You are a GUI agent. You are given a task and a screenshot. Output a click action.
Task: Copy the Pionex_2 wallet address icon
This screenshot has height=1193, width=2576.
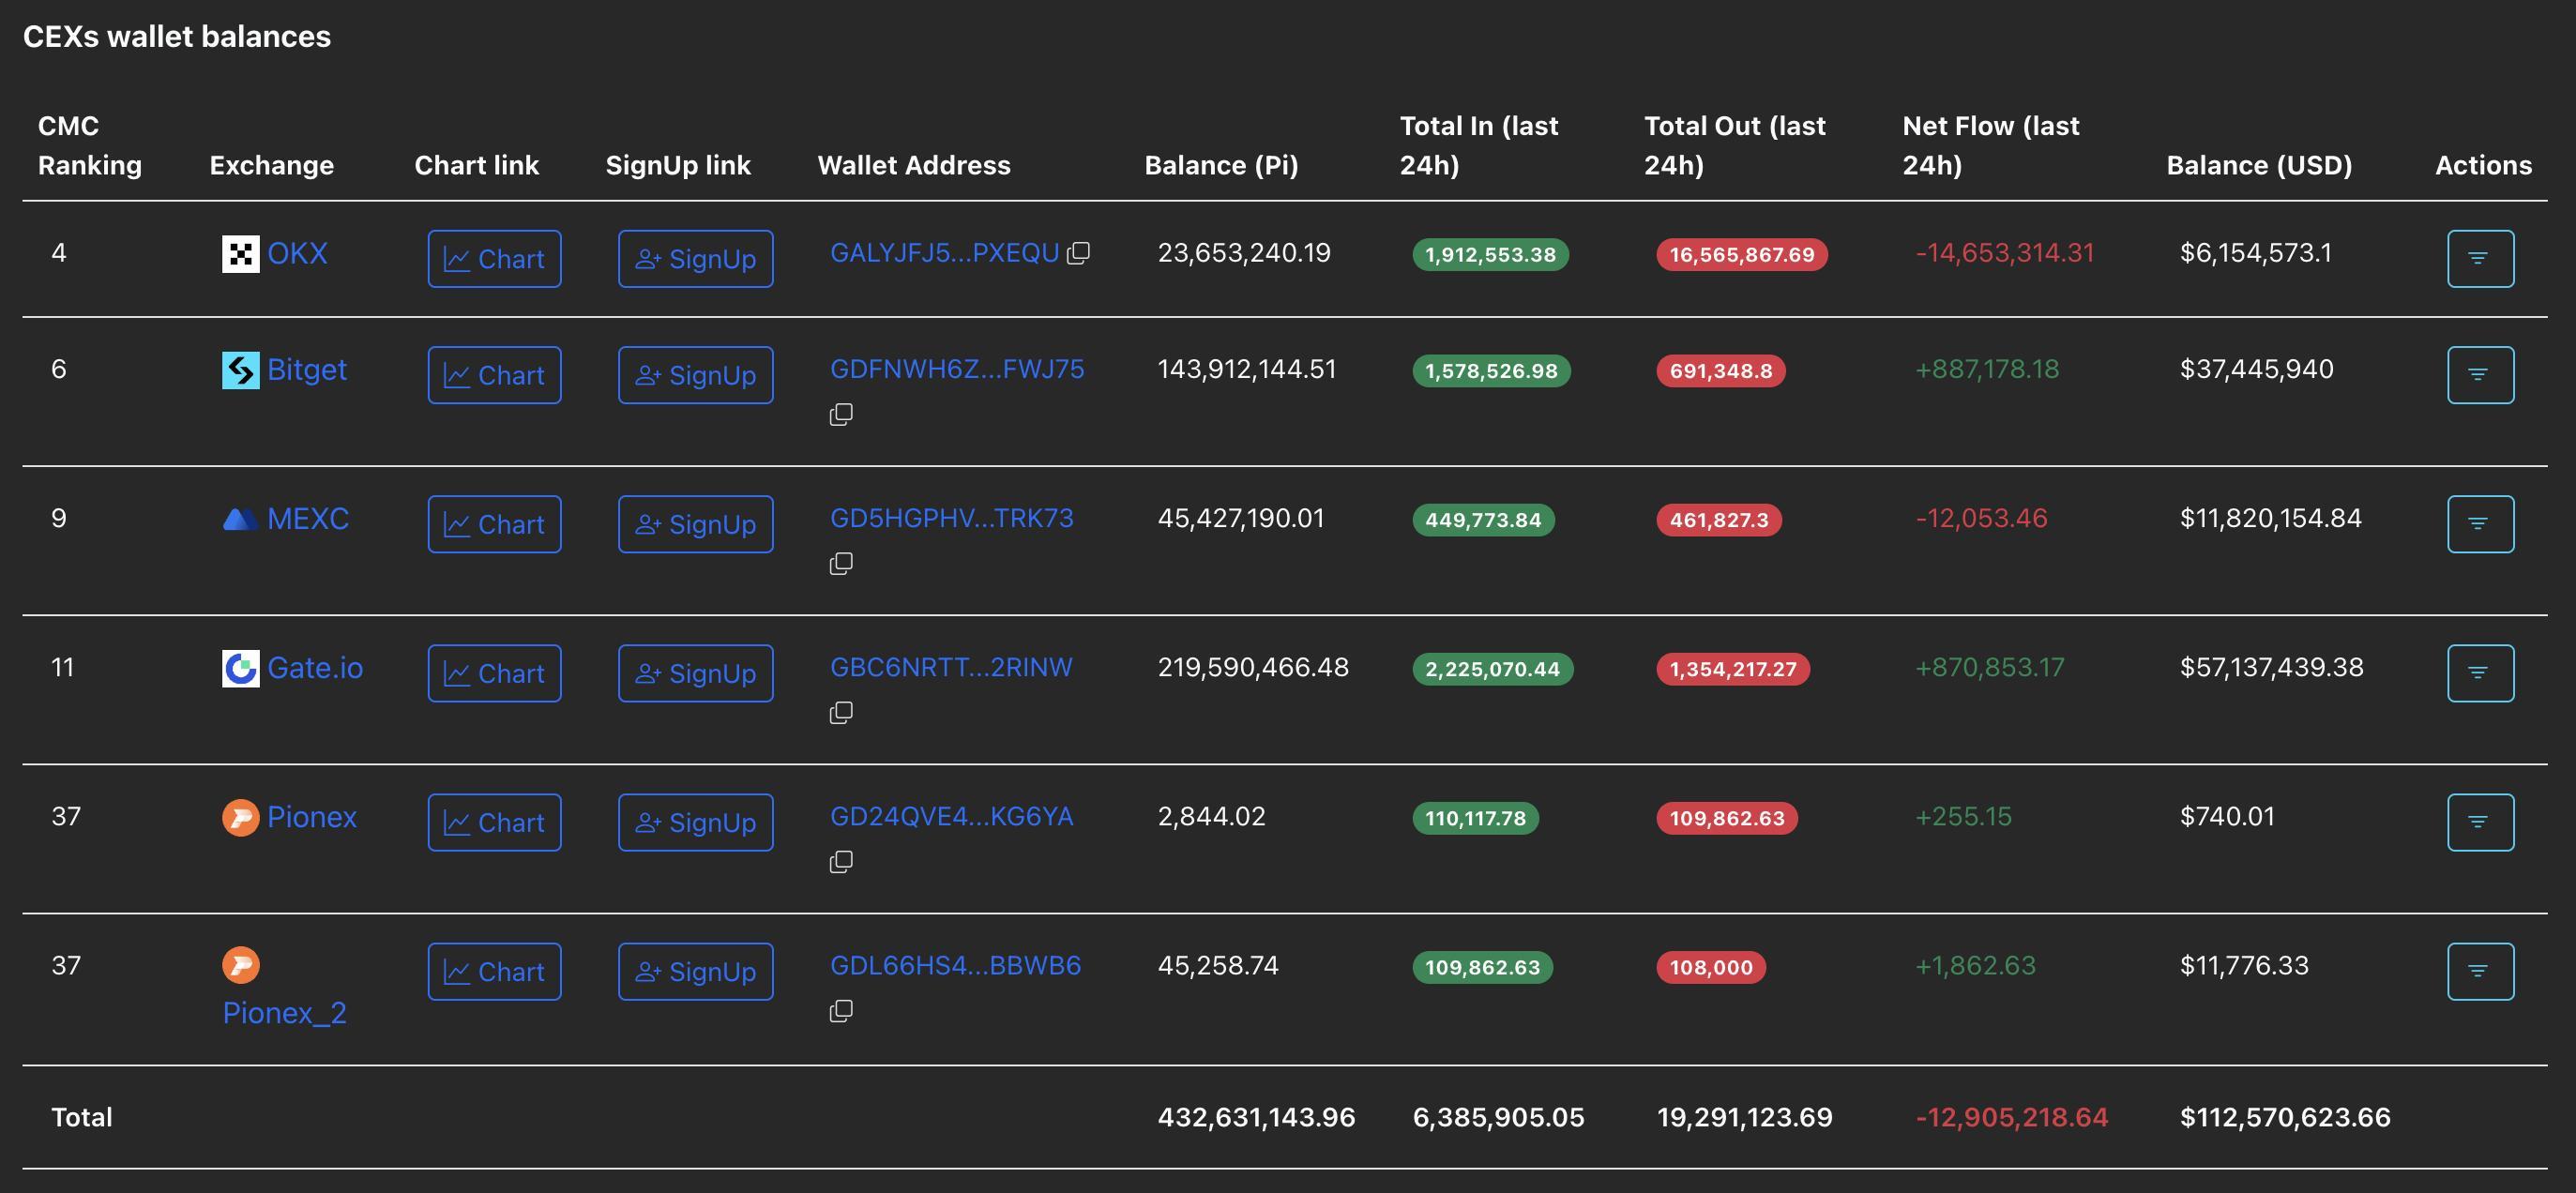(841, 1011)
